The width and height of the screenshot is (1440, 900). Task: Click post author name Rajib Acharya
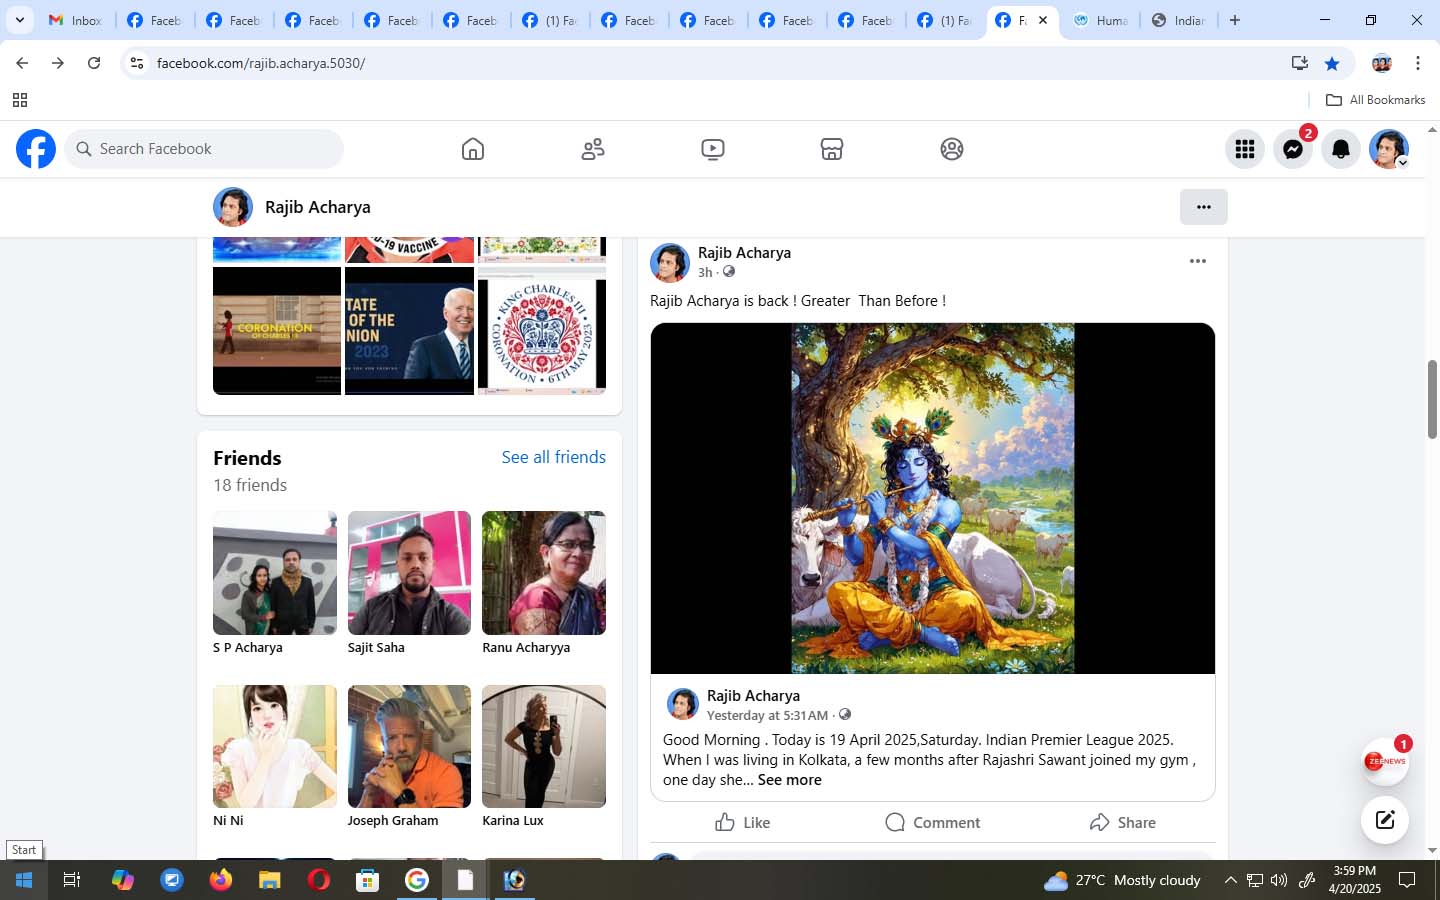(744, 253)
